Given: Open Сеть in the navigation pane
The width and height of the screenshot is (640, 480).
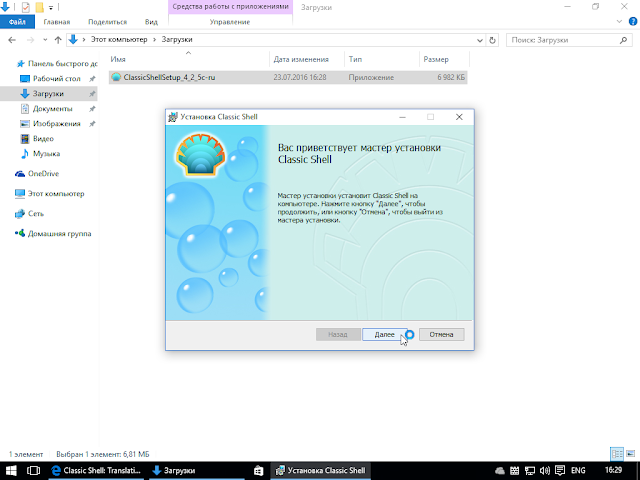Looking at the screenshot, I should pos(29,214).
